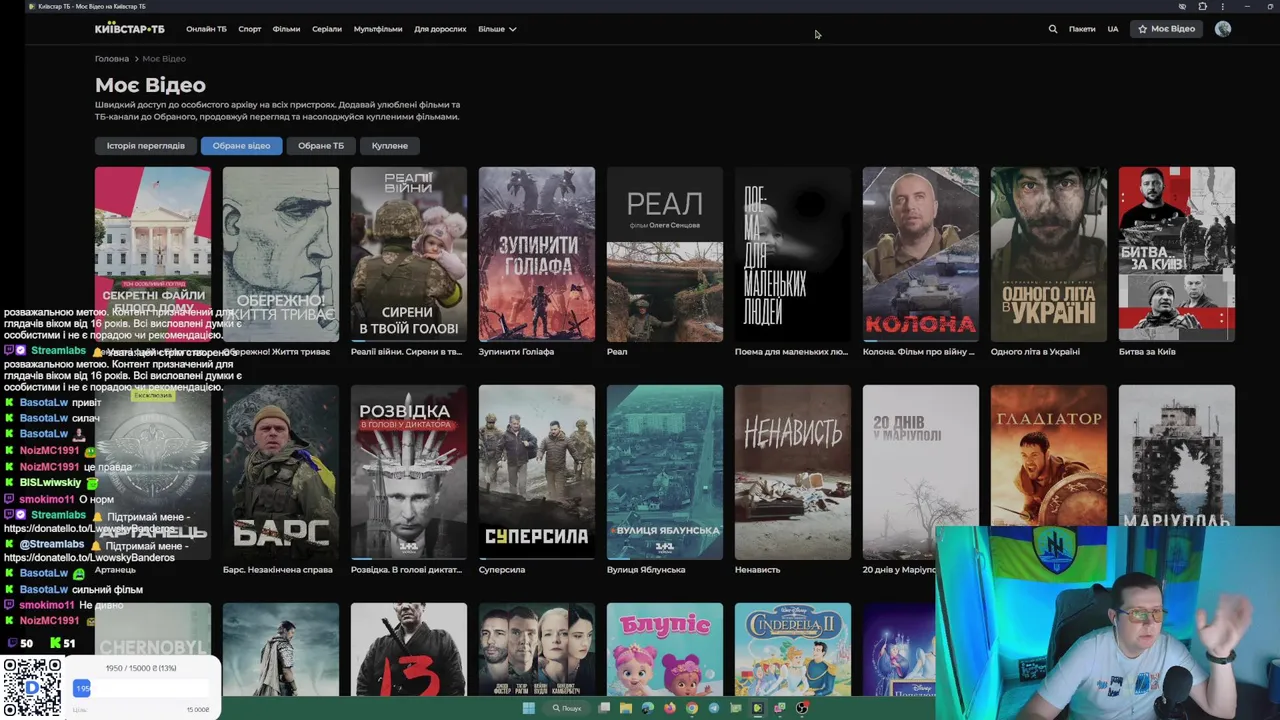Open the user profile avatar
Image resolution: width=1280 pixels, height=720 pixels.
coord(1222,29)
